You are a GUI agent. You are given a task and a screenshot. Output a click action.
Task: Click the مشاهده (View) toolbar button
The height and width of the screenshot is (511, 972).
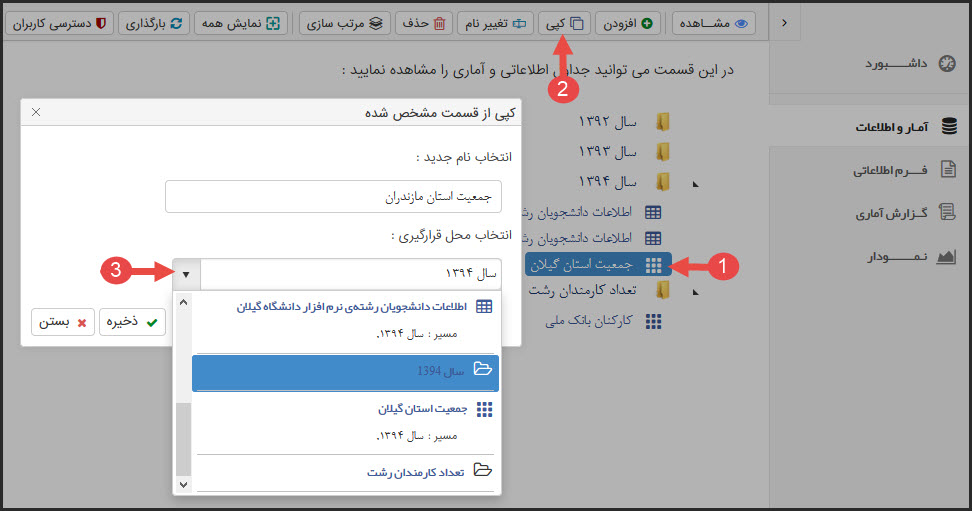[714, 22]
